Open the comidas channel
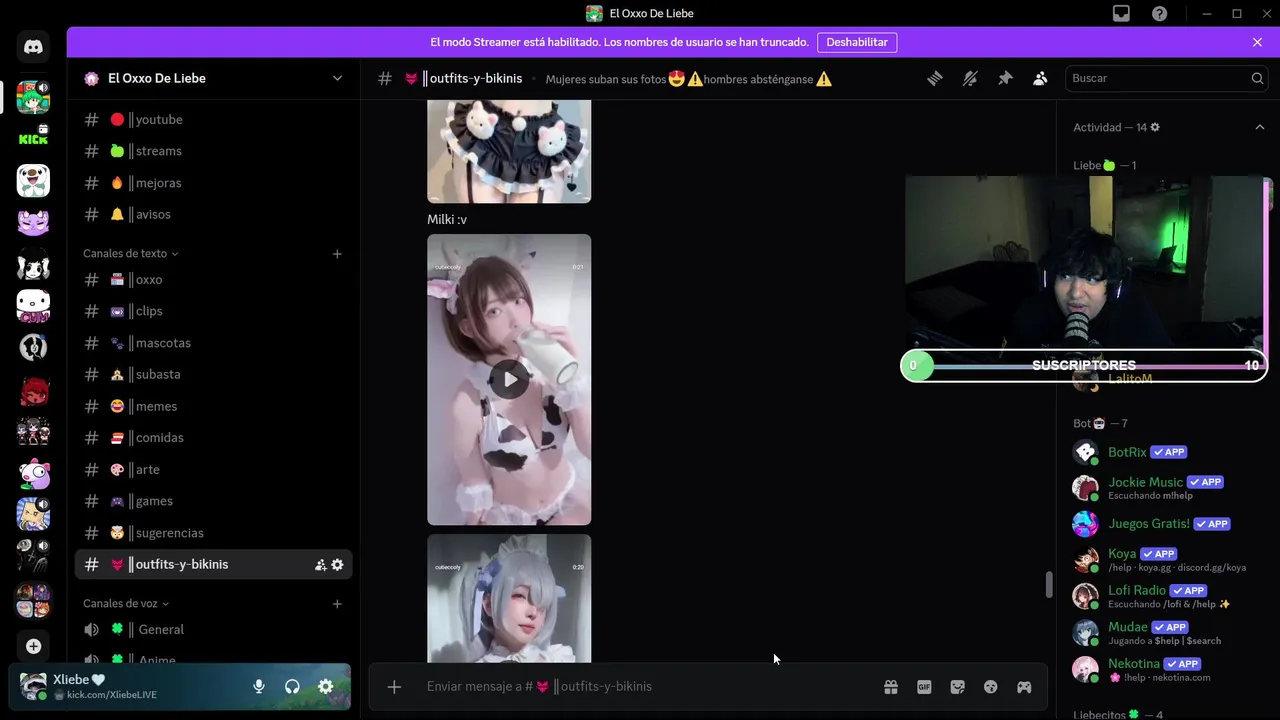This screenshot has height=720, width=1280. 213,438
